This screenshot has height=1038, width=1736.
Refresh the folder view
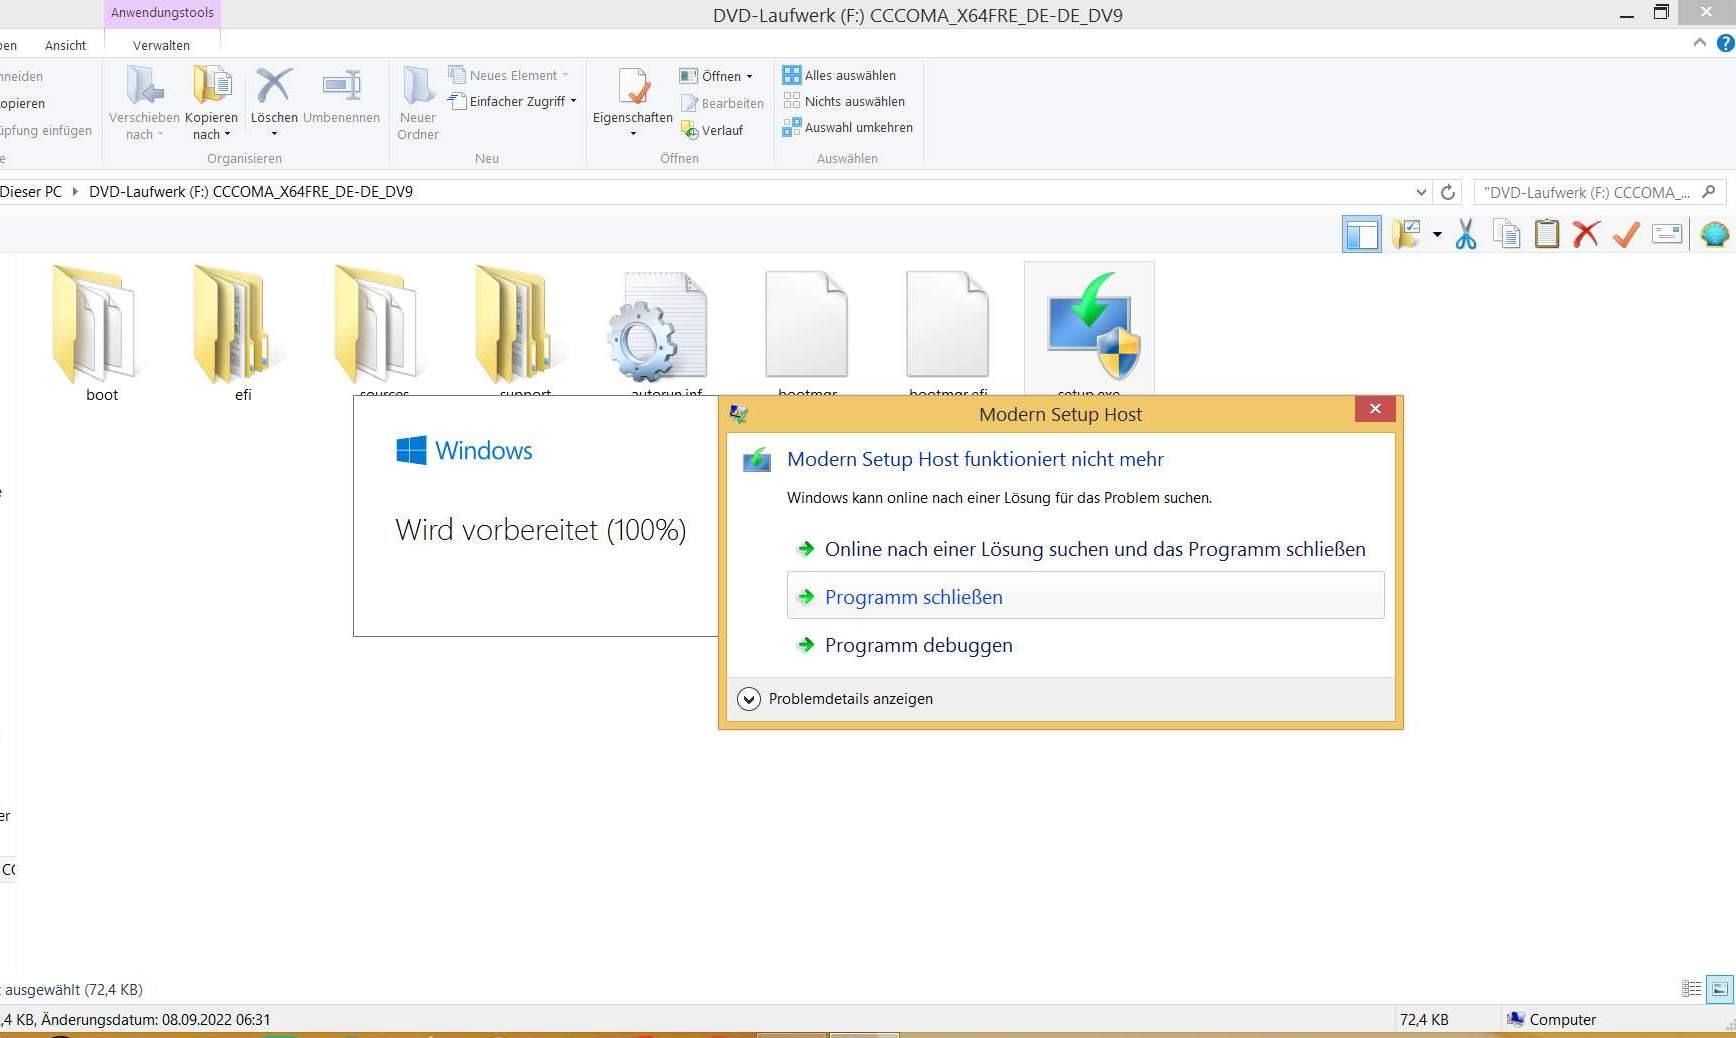pyautogui.click(x=1447, y=192)
